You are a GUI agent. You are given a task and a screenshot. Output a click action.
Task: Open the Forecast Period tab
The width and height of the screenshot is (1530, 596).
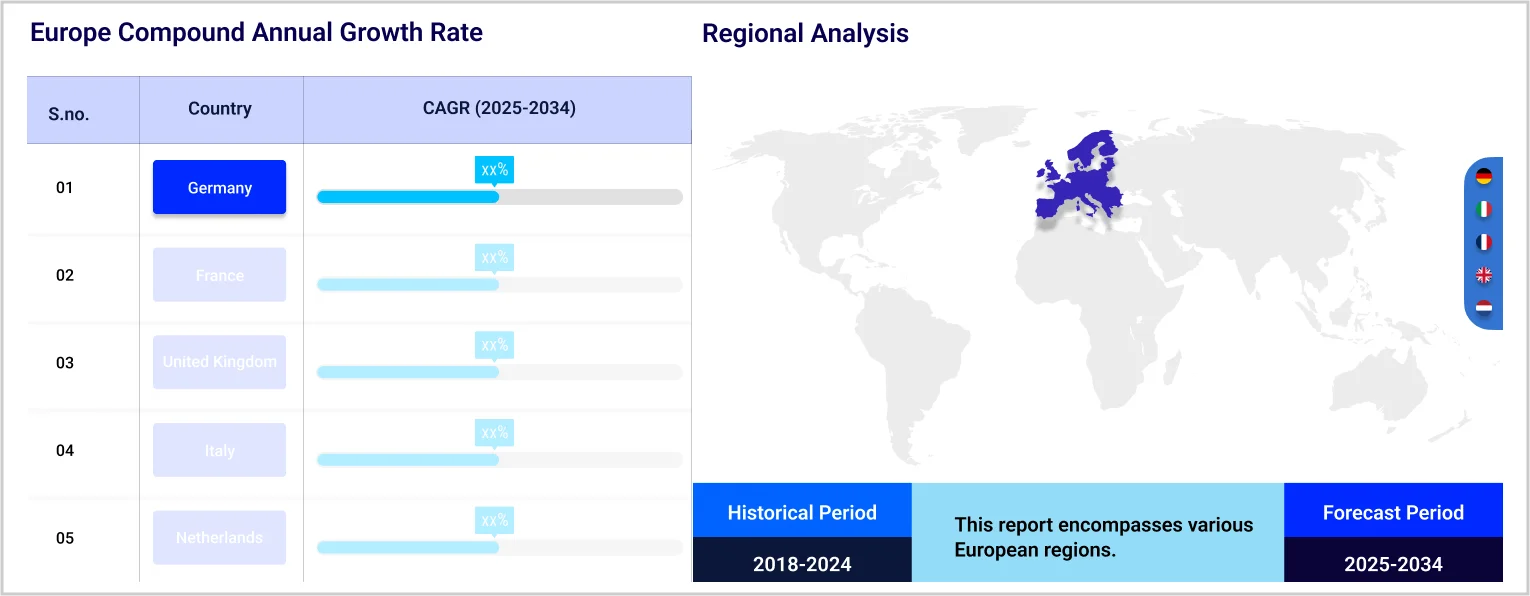click(1392, 512)
